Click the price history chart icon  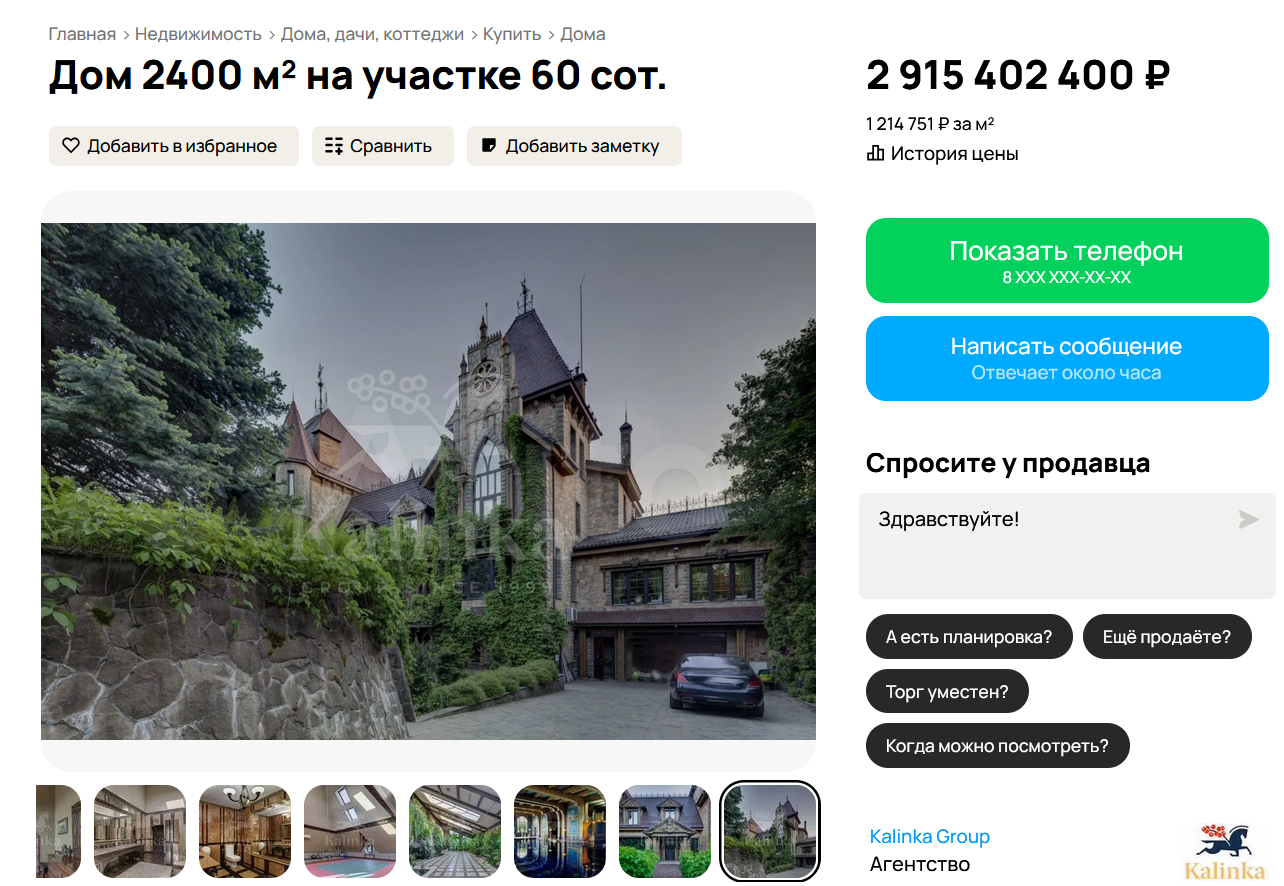tap(875, 154)
